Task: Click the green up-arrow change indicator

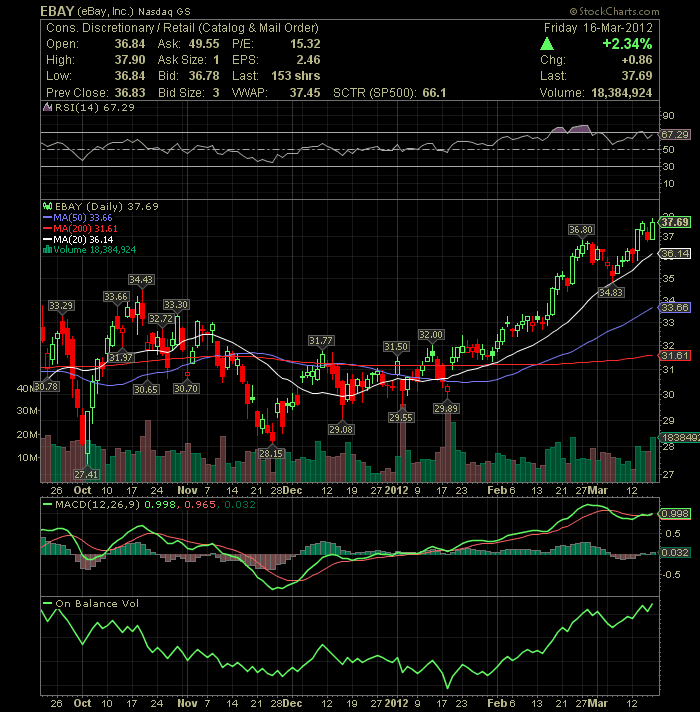Action: click(x=547, y=44)
